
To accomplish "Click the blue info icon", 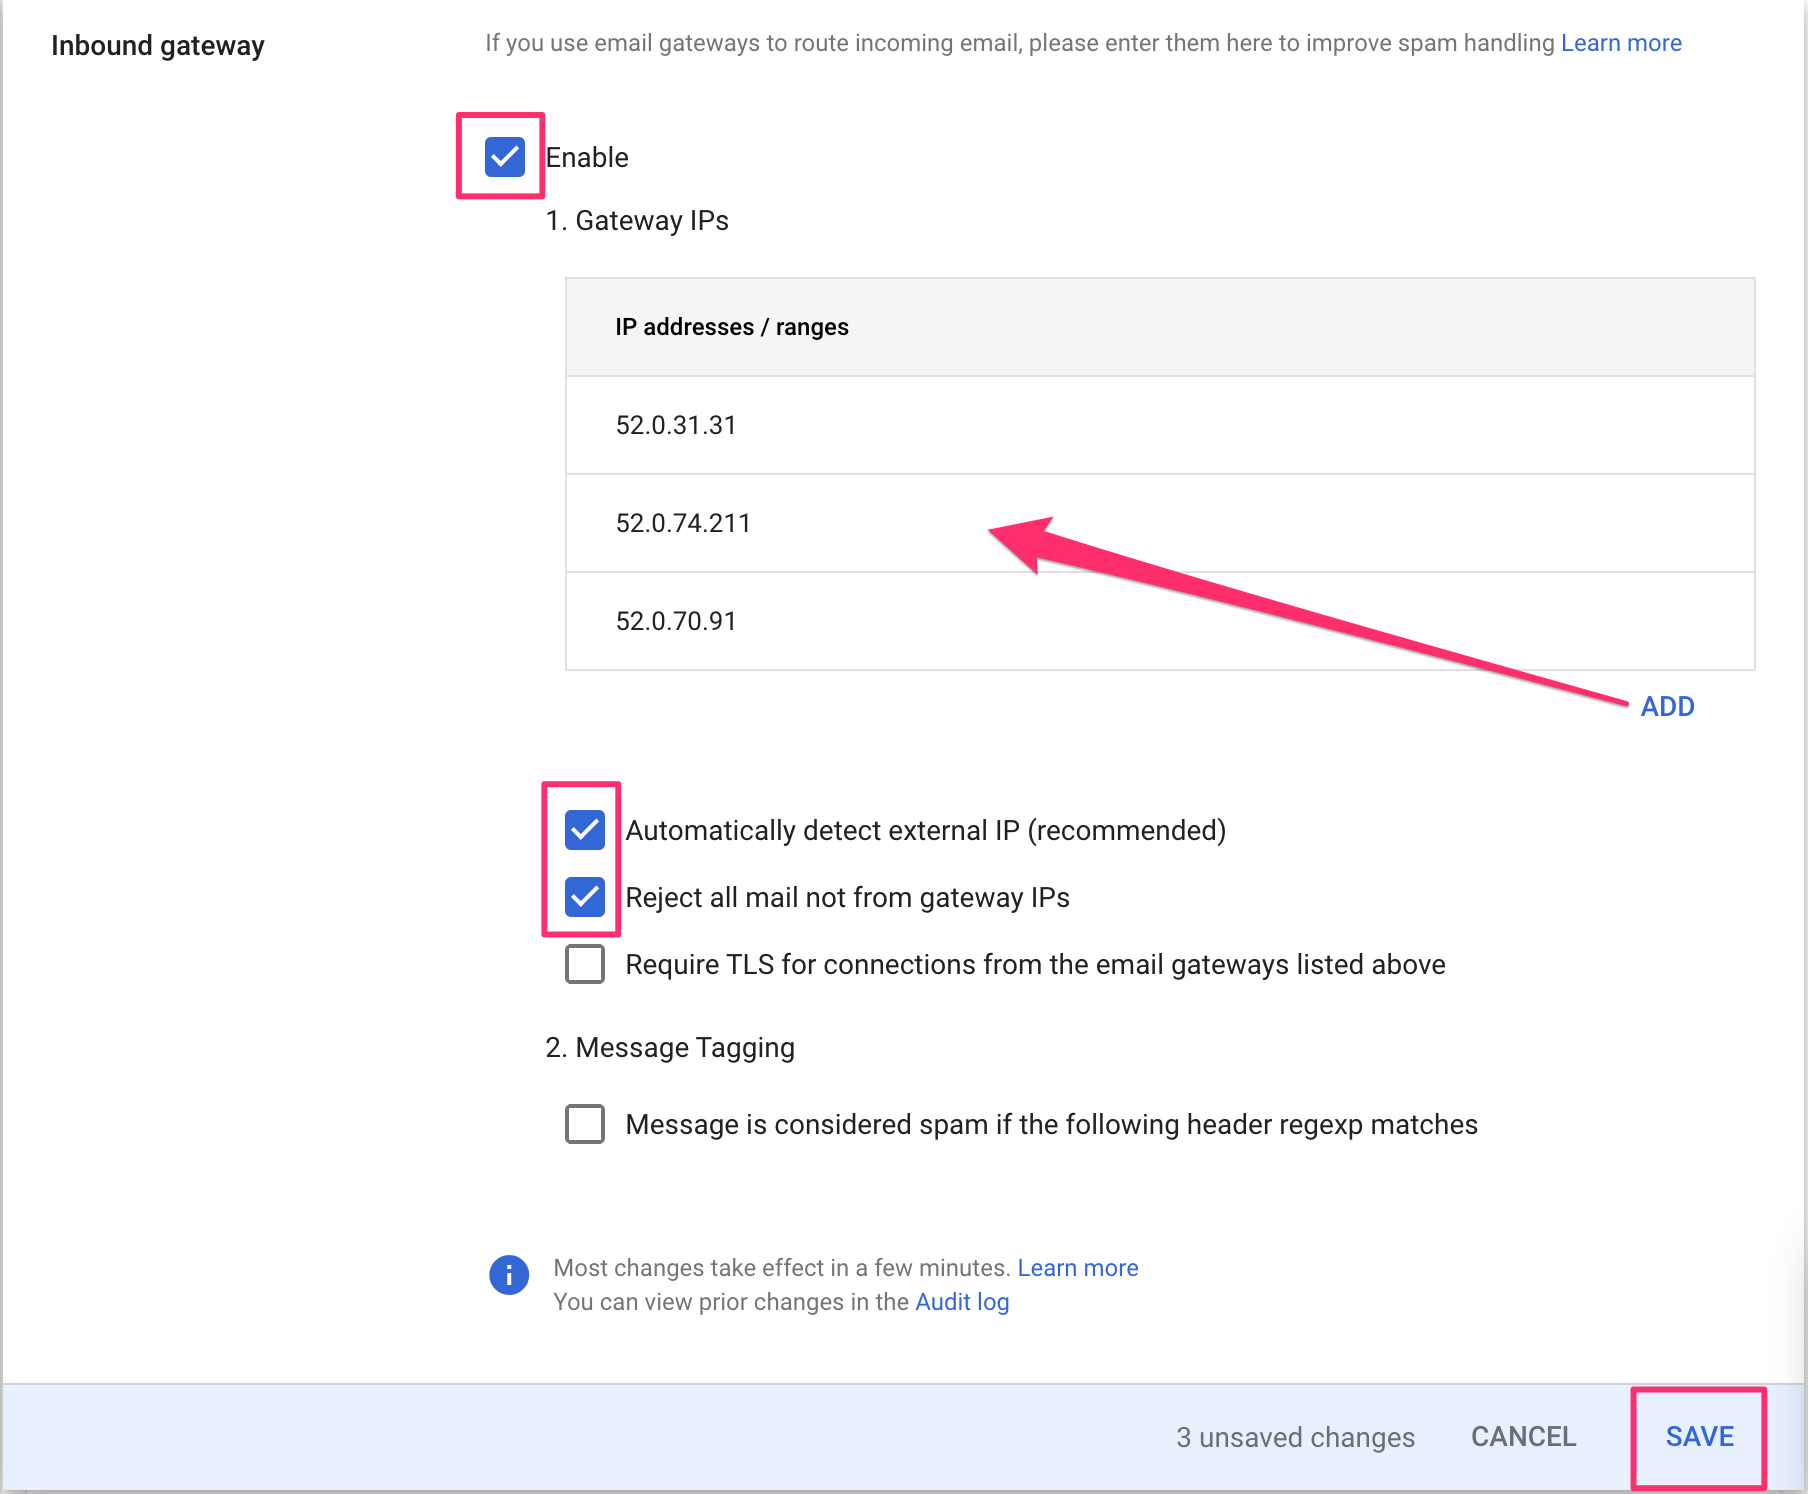I will point(509,1275).
